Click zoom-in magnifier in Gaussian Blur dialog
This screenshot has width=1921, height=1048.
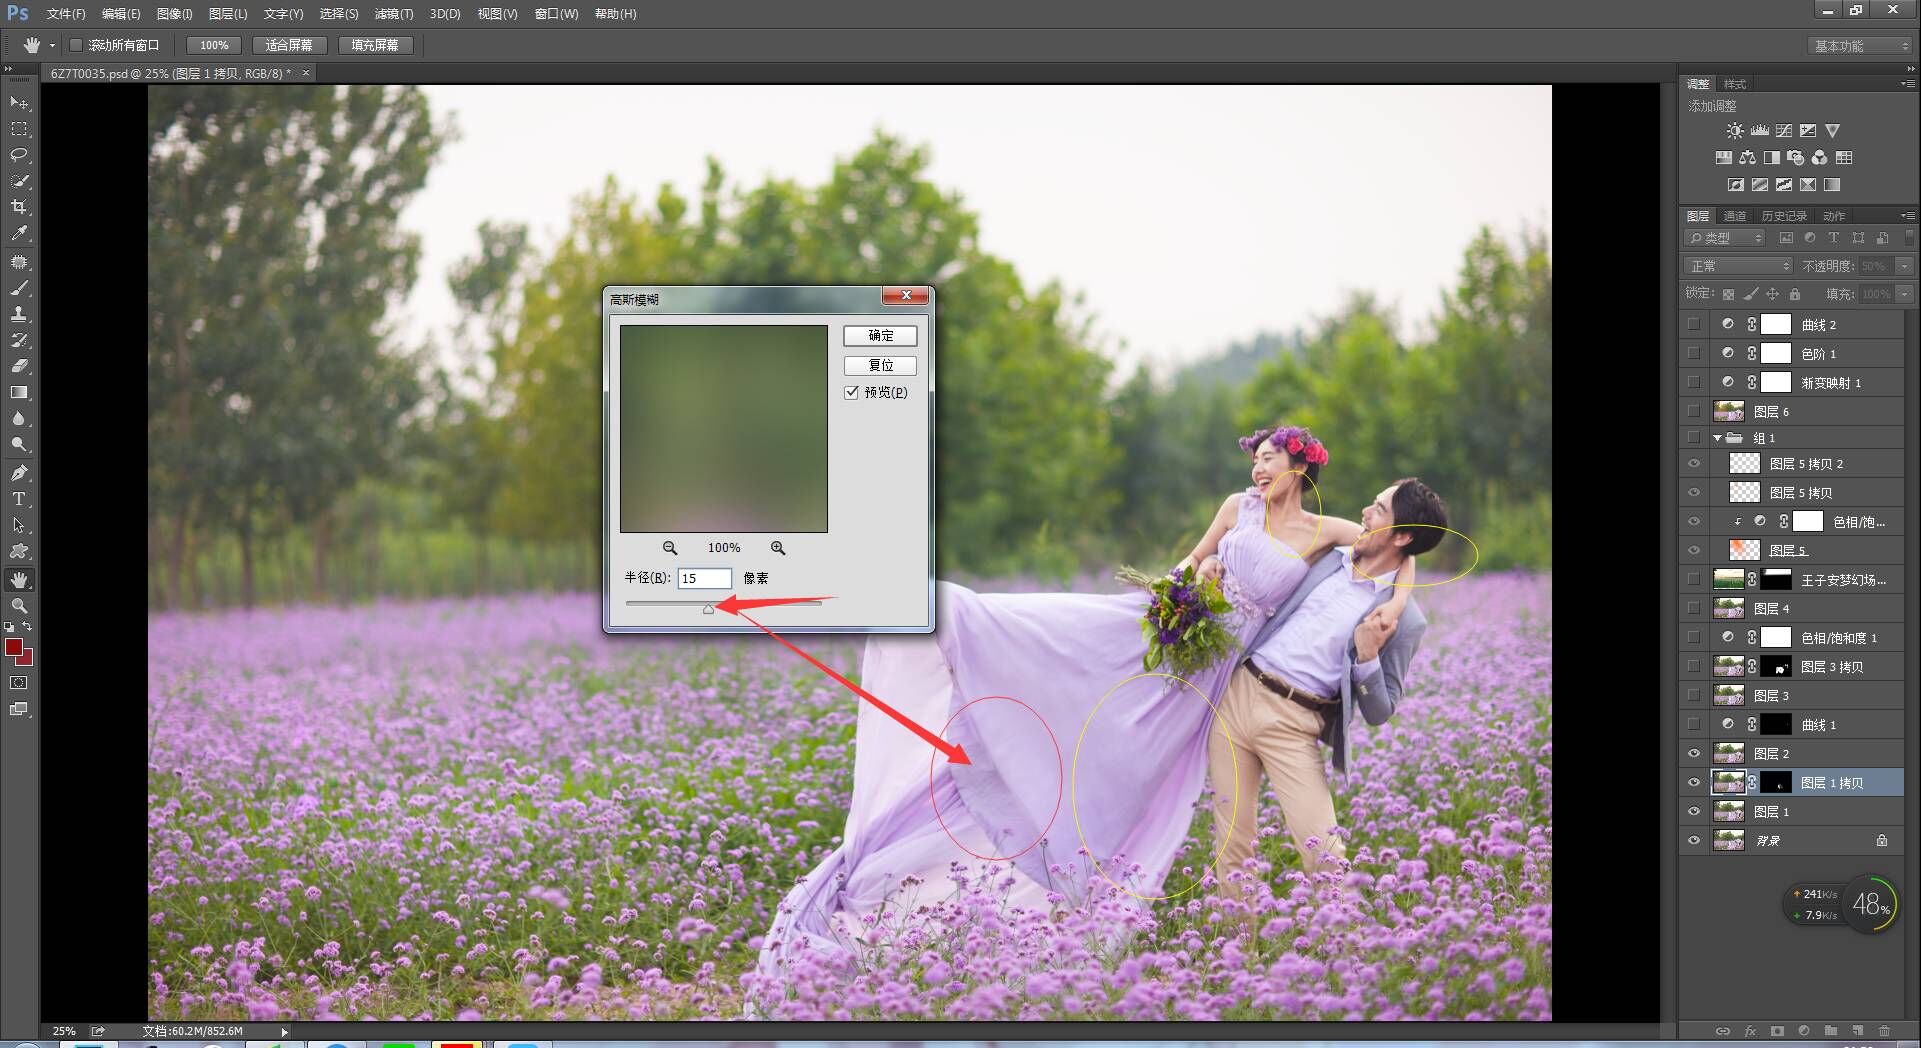(x=778, y=548)
